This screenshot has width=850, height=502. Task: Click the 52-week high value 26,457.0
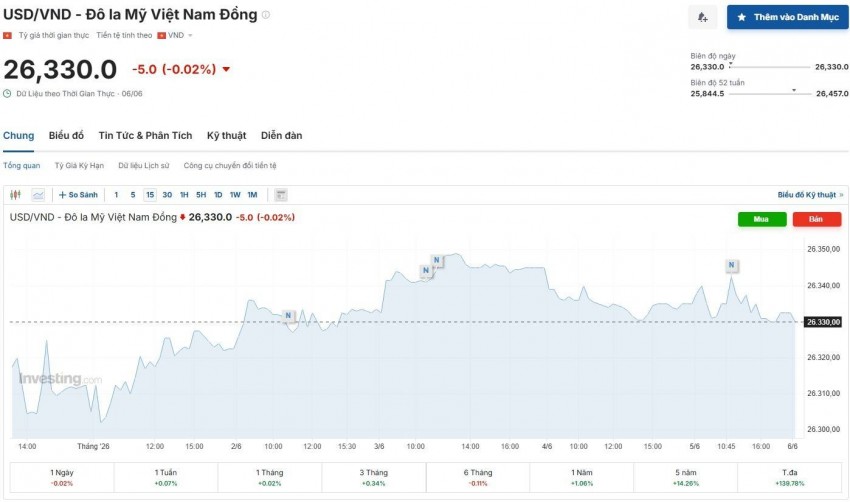(832, 94)
